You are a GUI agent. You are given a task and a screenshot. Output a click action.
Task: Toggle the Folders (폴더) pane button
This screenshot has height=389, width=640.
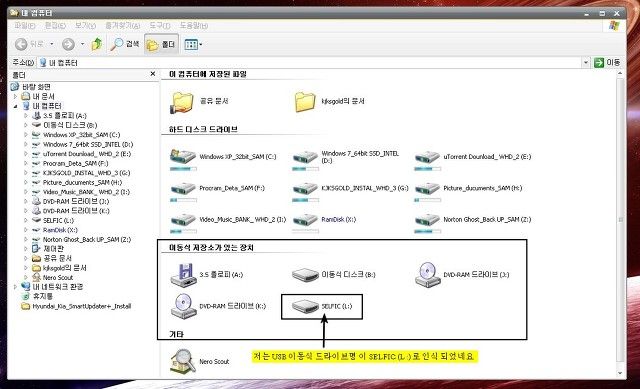coord(161,44)
